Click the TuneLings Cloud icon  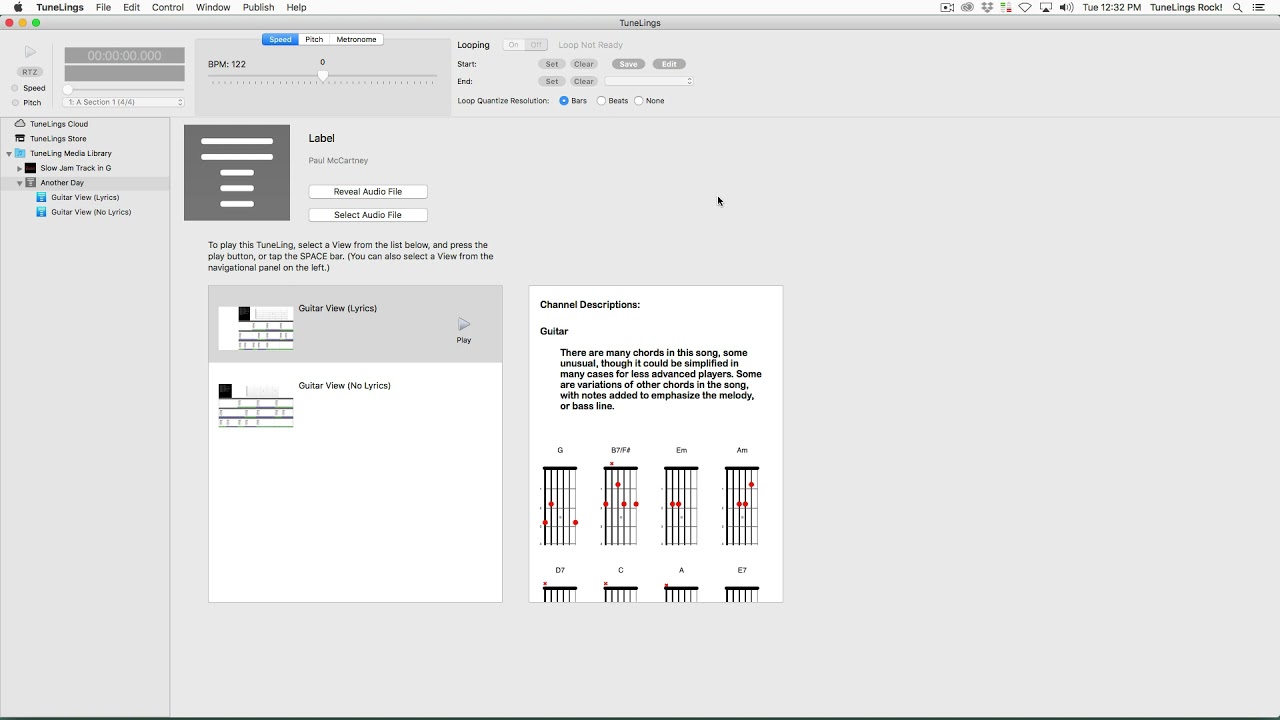pos(20,124)
